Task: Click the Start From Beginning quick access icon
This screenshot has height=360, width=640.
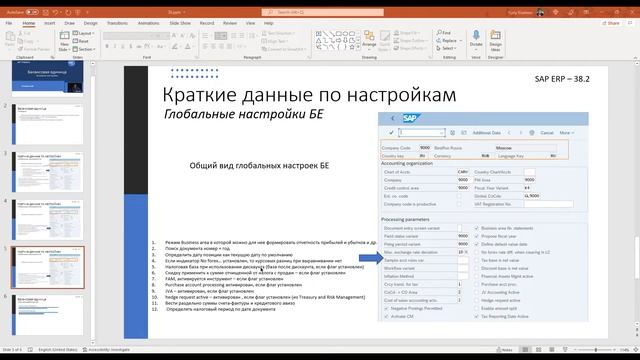Action: pyautogui.click(x=78, y=12)
